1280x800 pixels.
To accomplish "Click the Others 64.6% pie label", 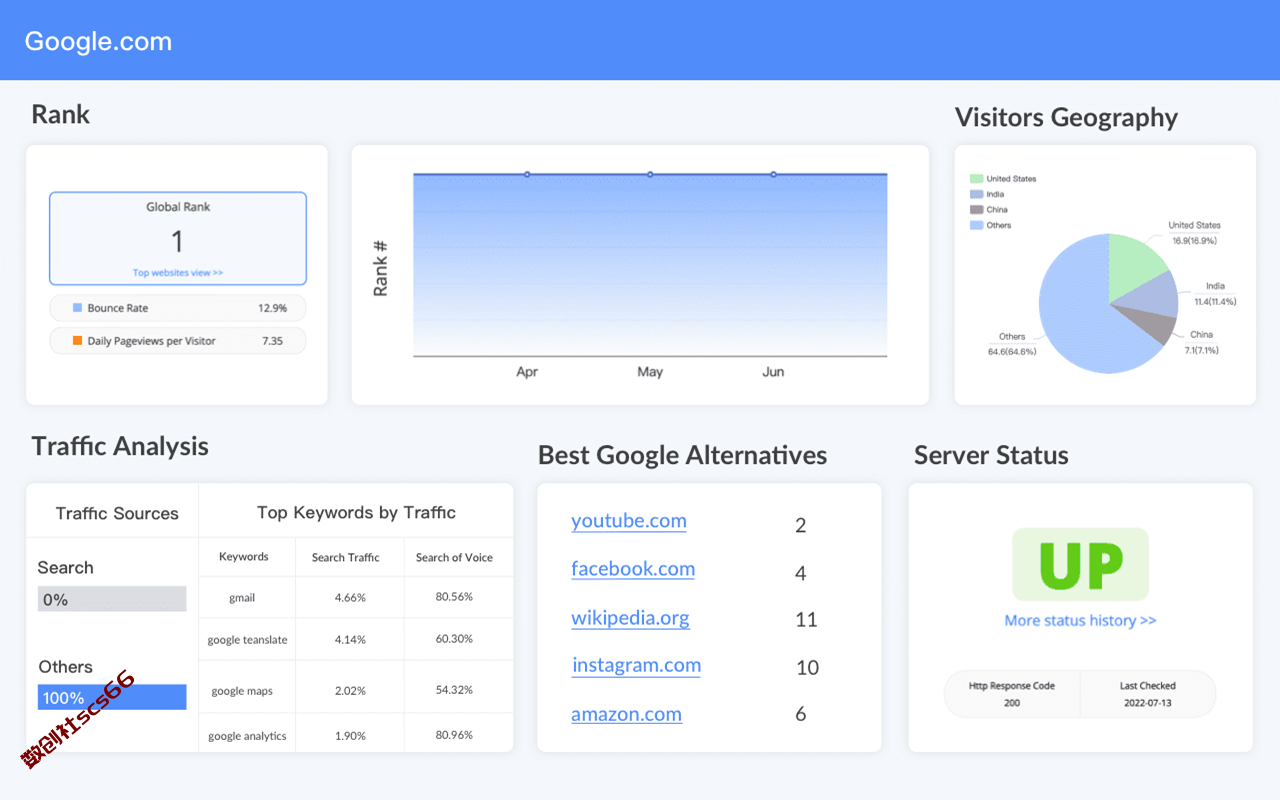I will pyautogui.click(x=1012, y=344).
